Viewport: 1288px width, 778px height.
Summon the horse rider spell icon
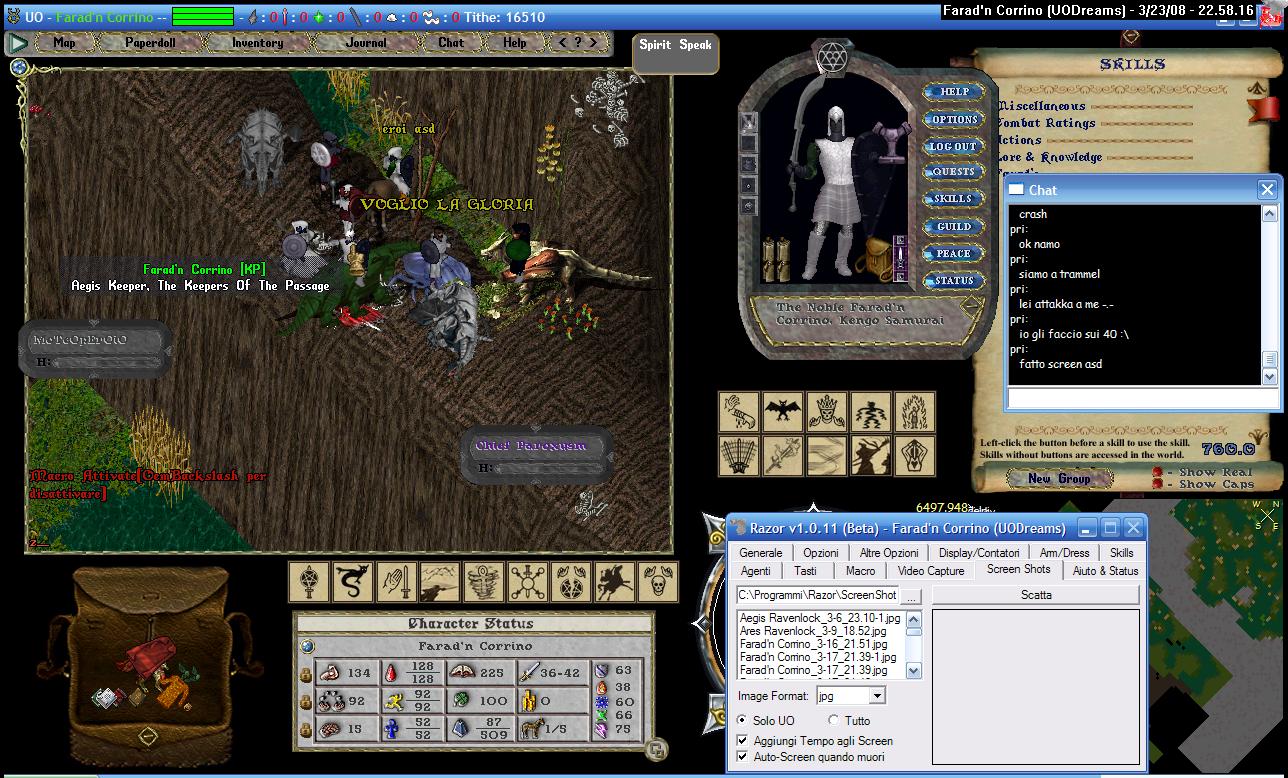615,582
